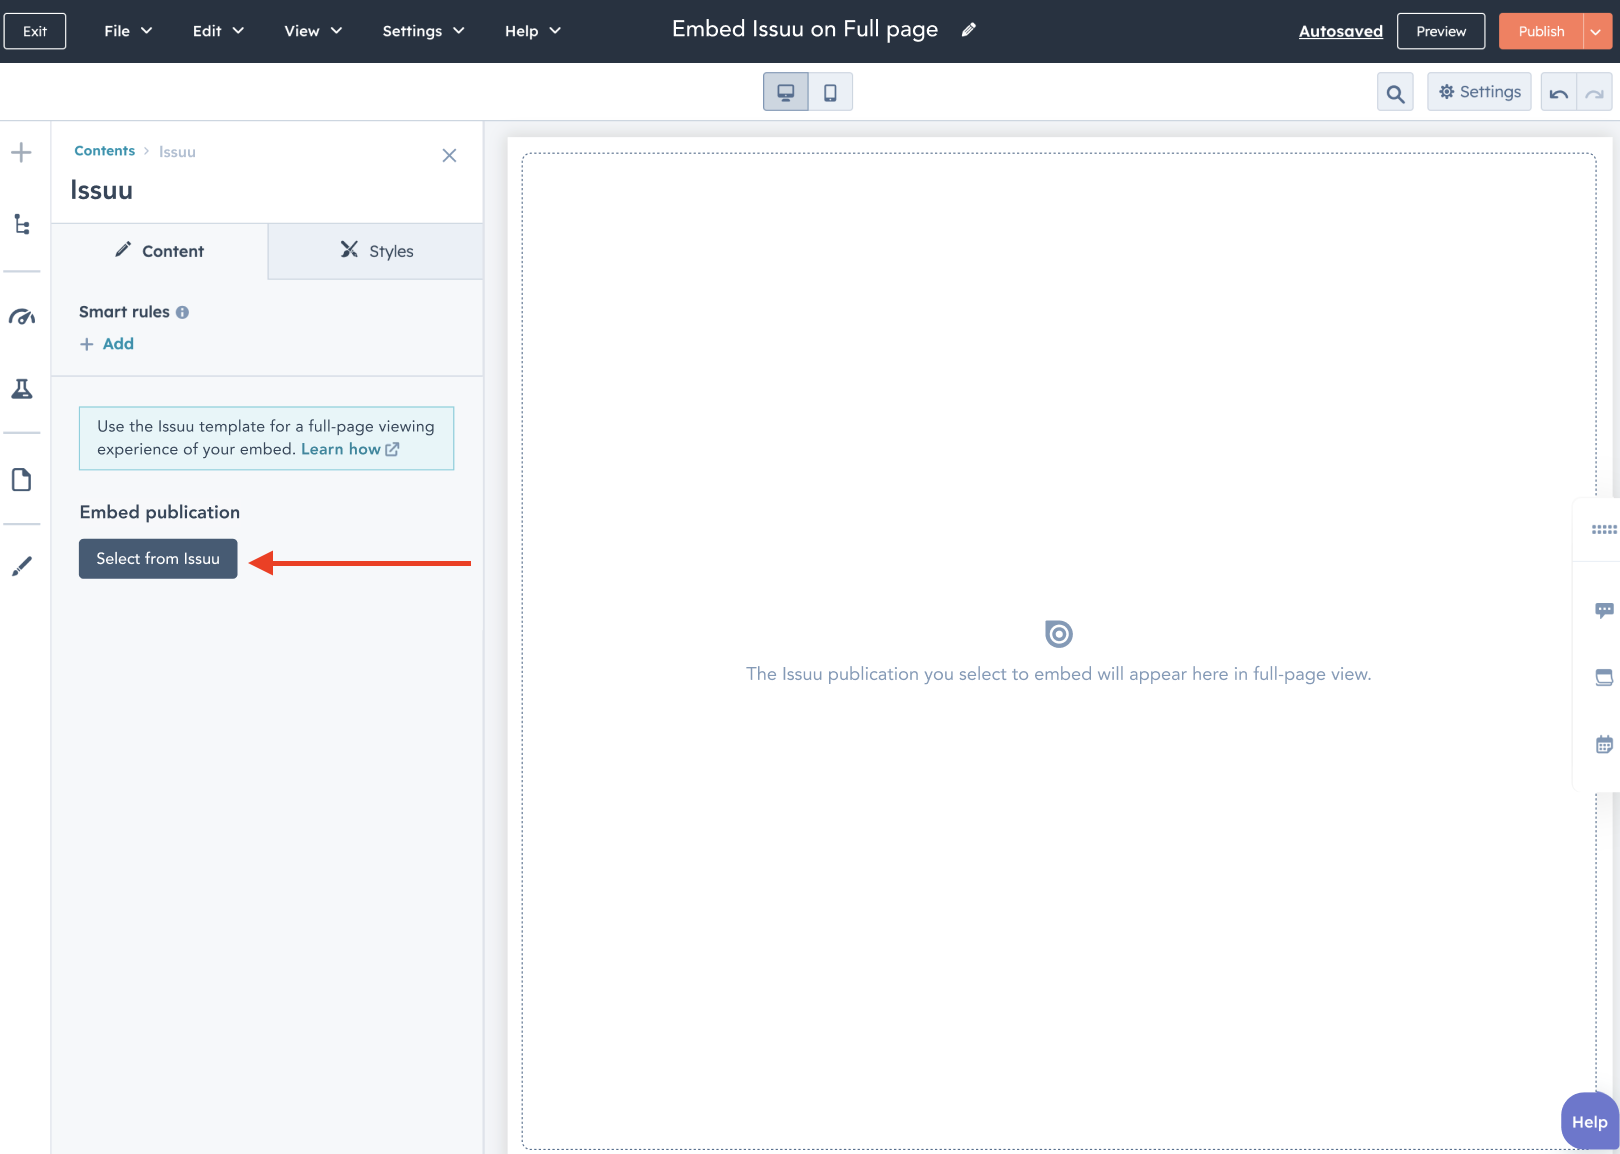Open the design brush icon in sidebar
Screen dimensions: 1620x1154
[x=21, y=566]
